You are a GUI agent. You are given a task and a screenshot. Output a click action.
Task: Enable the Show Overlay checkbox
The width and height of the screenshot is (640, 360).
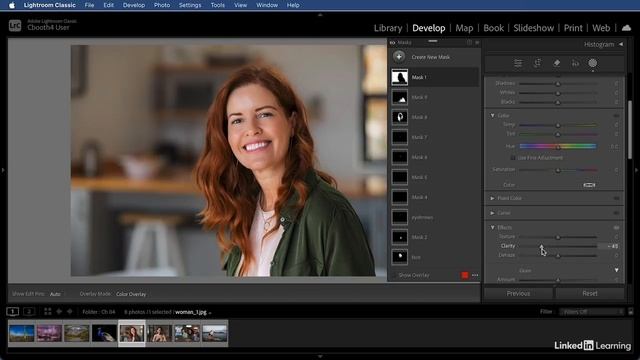tap(394, 275)
